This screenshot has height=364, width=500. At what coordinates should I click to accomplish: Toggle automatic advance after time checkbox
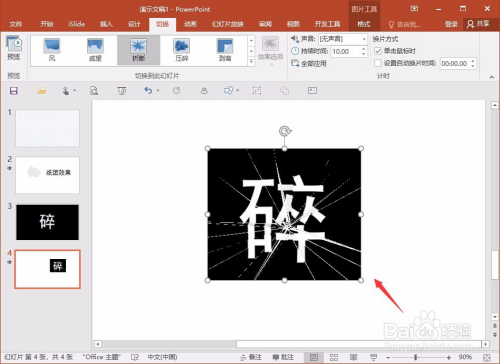378,63
